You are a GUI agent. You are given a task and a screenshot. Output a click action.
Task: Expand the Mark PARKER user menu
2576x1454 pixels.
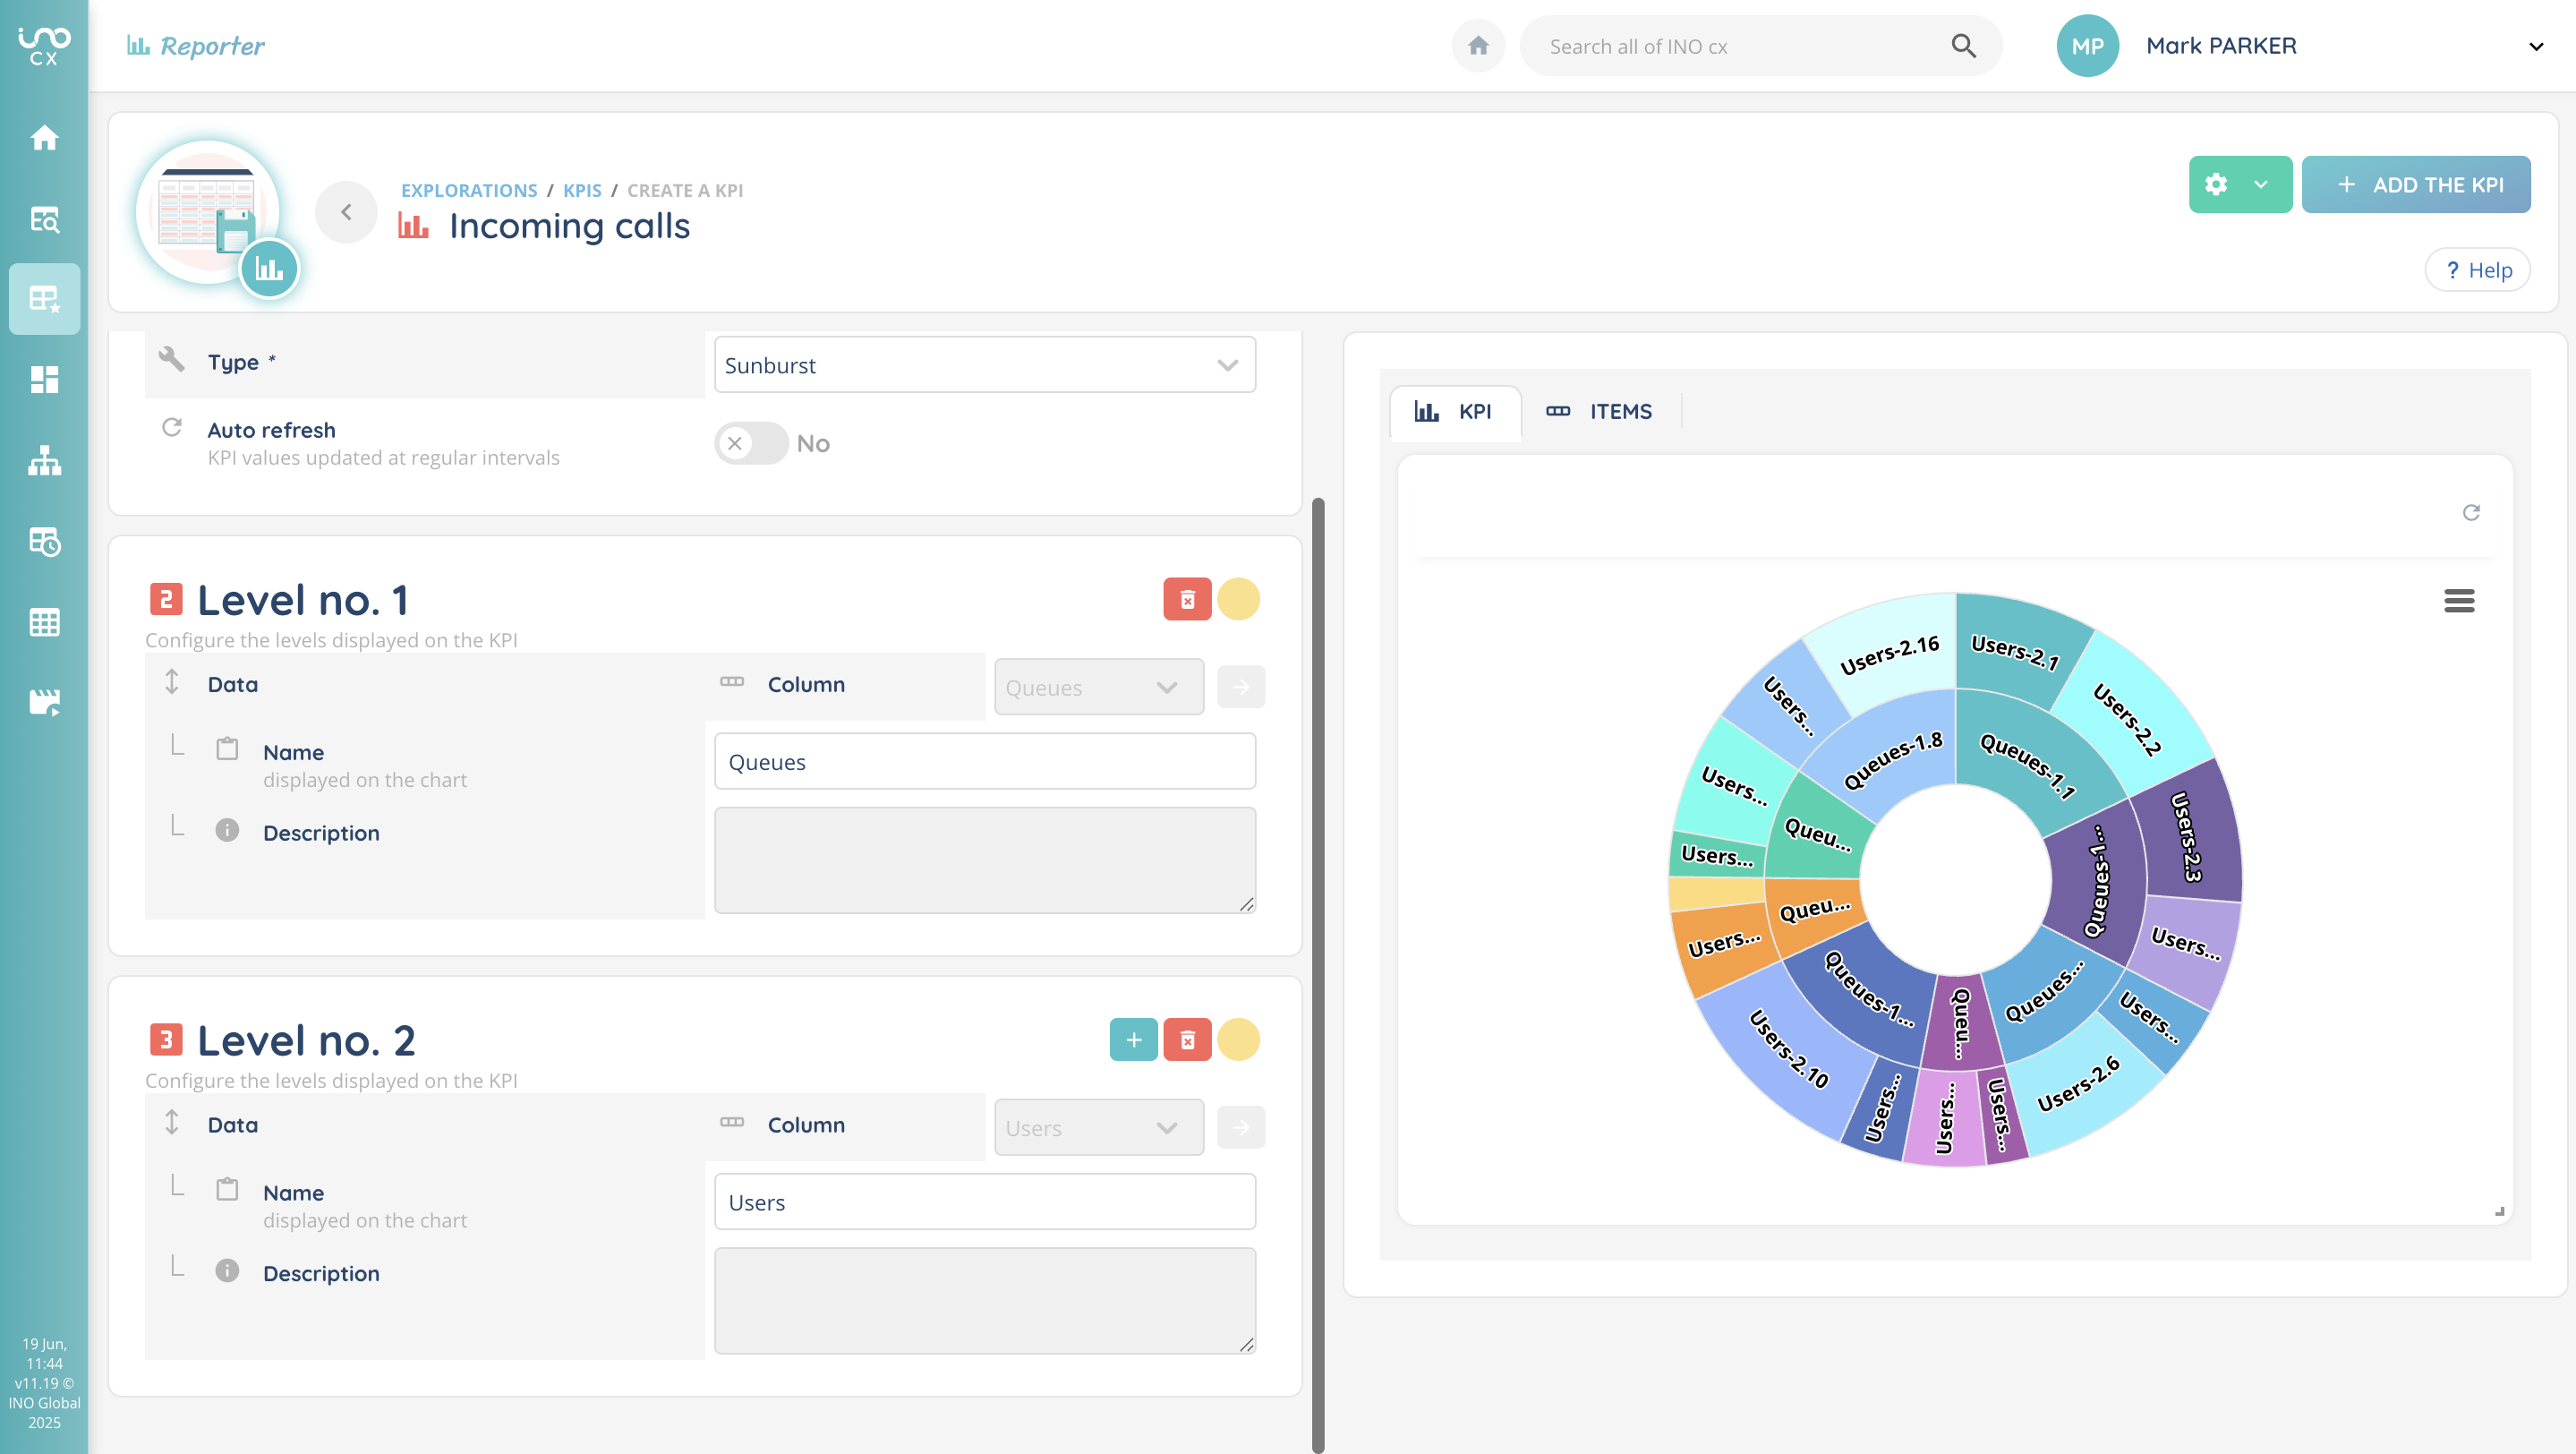(x=2535, y=46)
